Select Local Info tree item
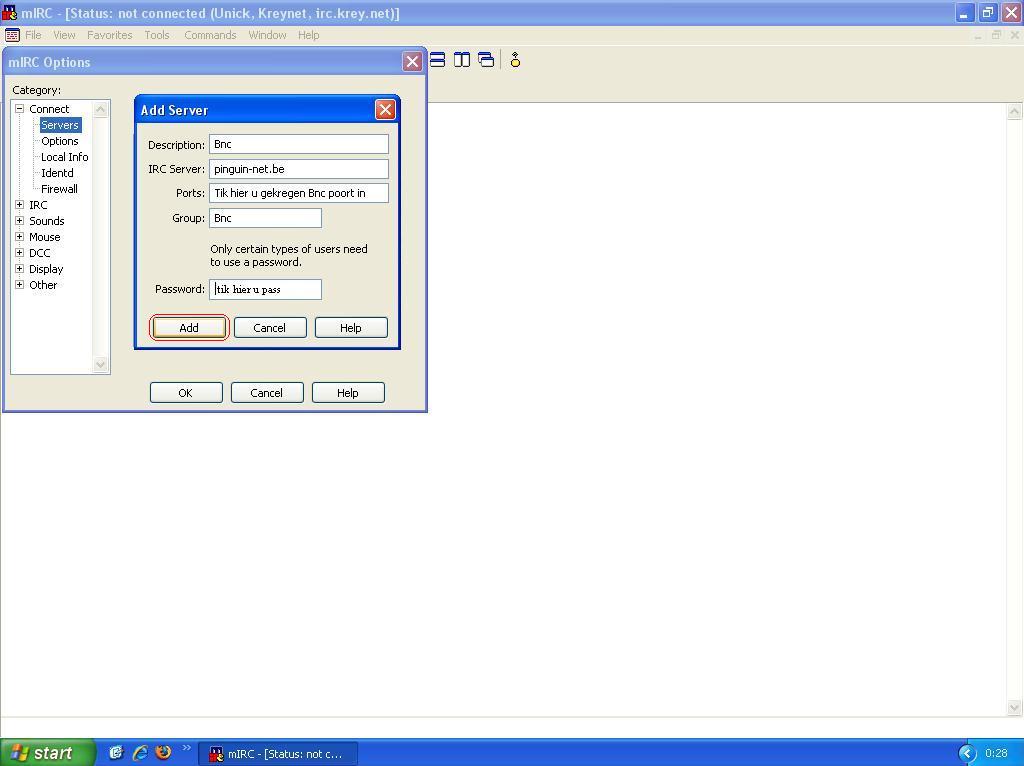This screenshot has height=766, width=1024. [x=65, y=157]
